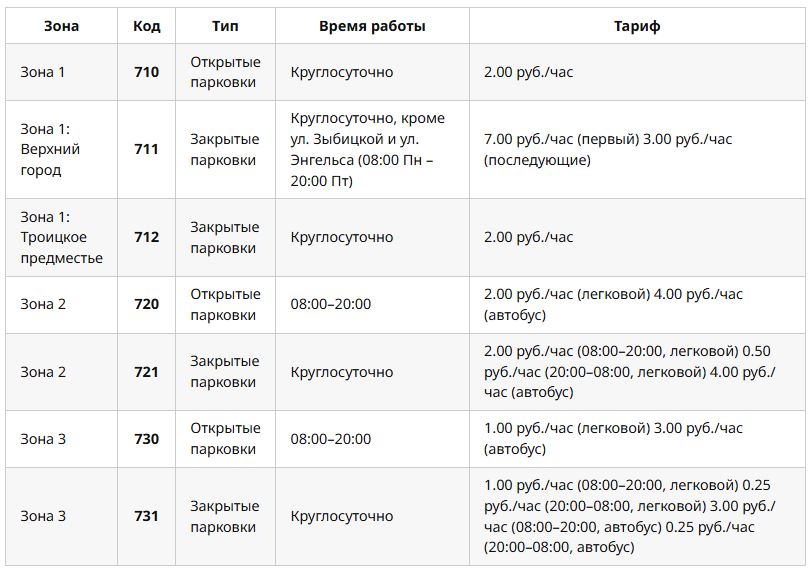
Task: Click the tariff cell for code 721
Action: click(629, 372)
